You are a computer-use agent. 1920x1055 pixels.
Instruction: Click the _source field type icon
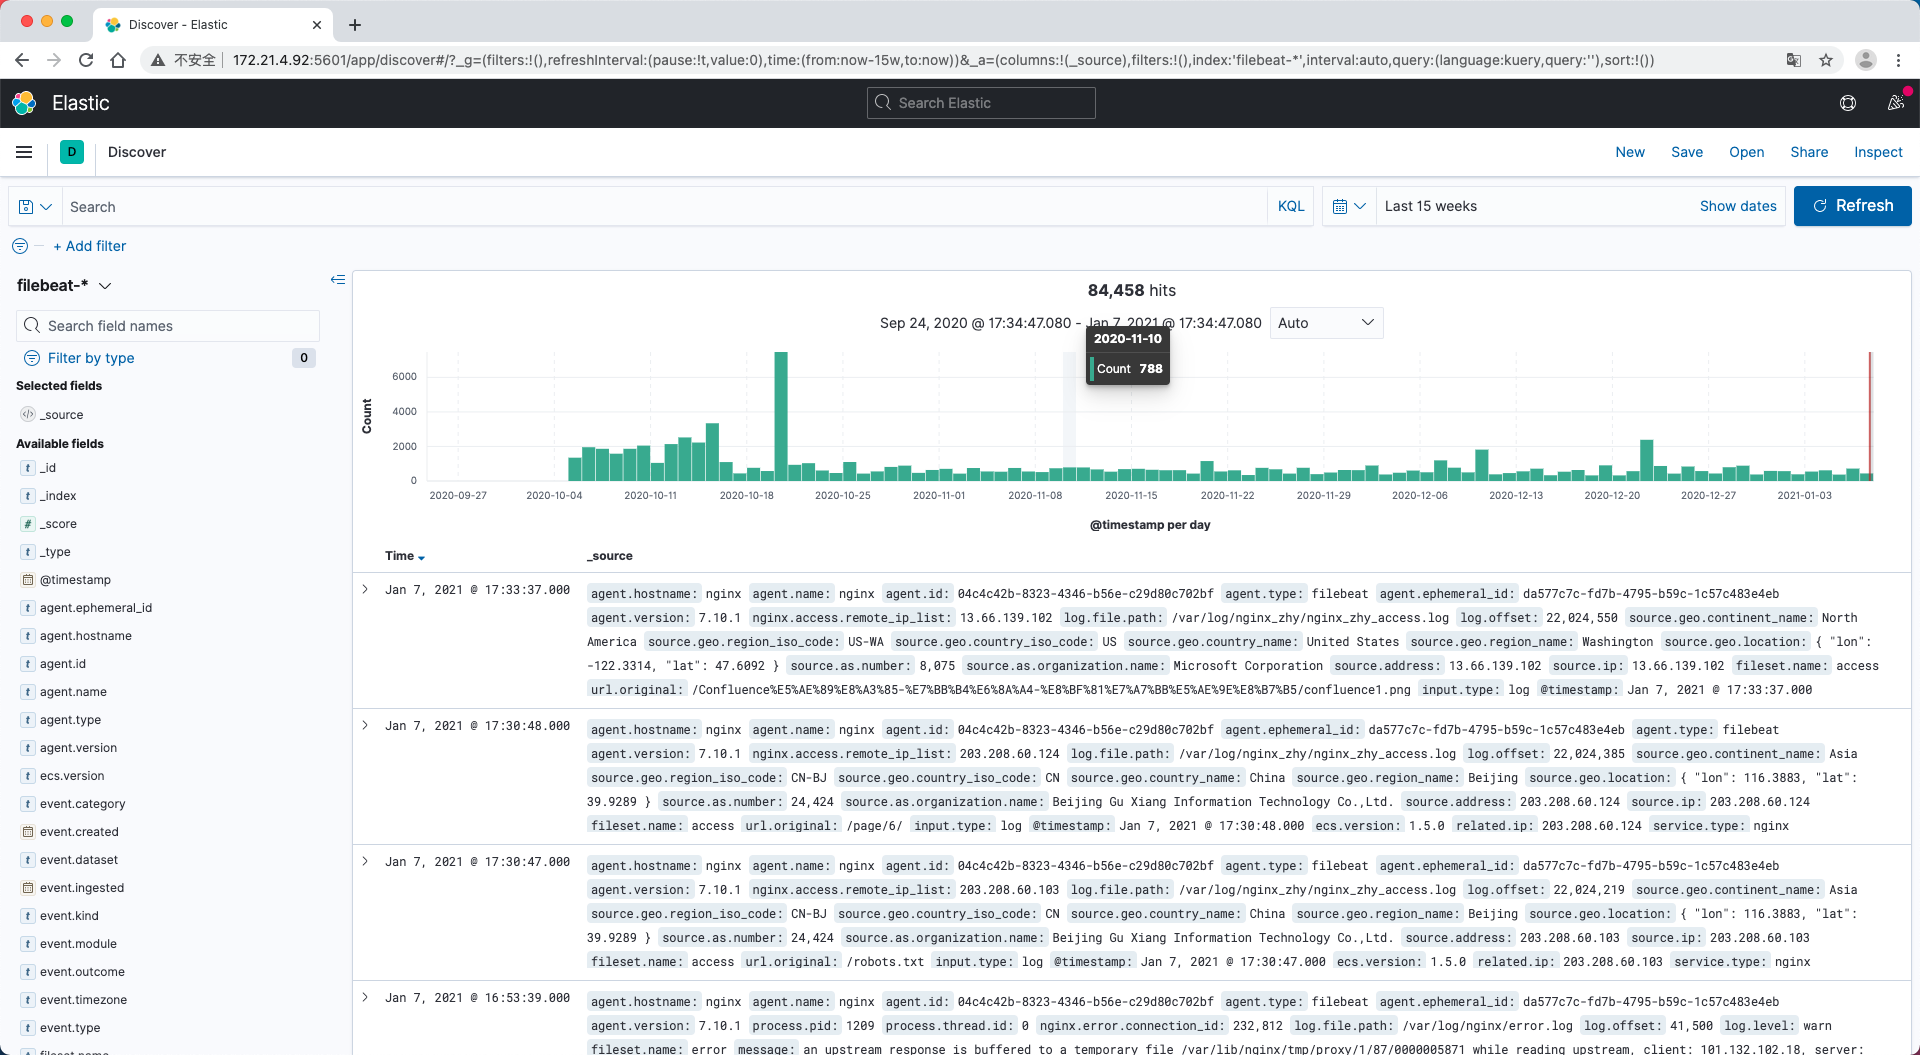tap(28, 414)
